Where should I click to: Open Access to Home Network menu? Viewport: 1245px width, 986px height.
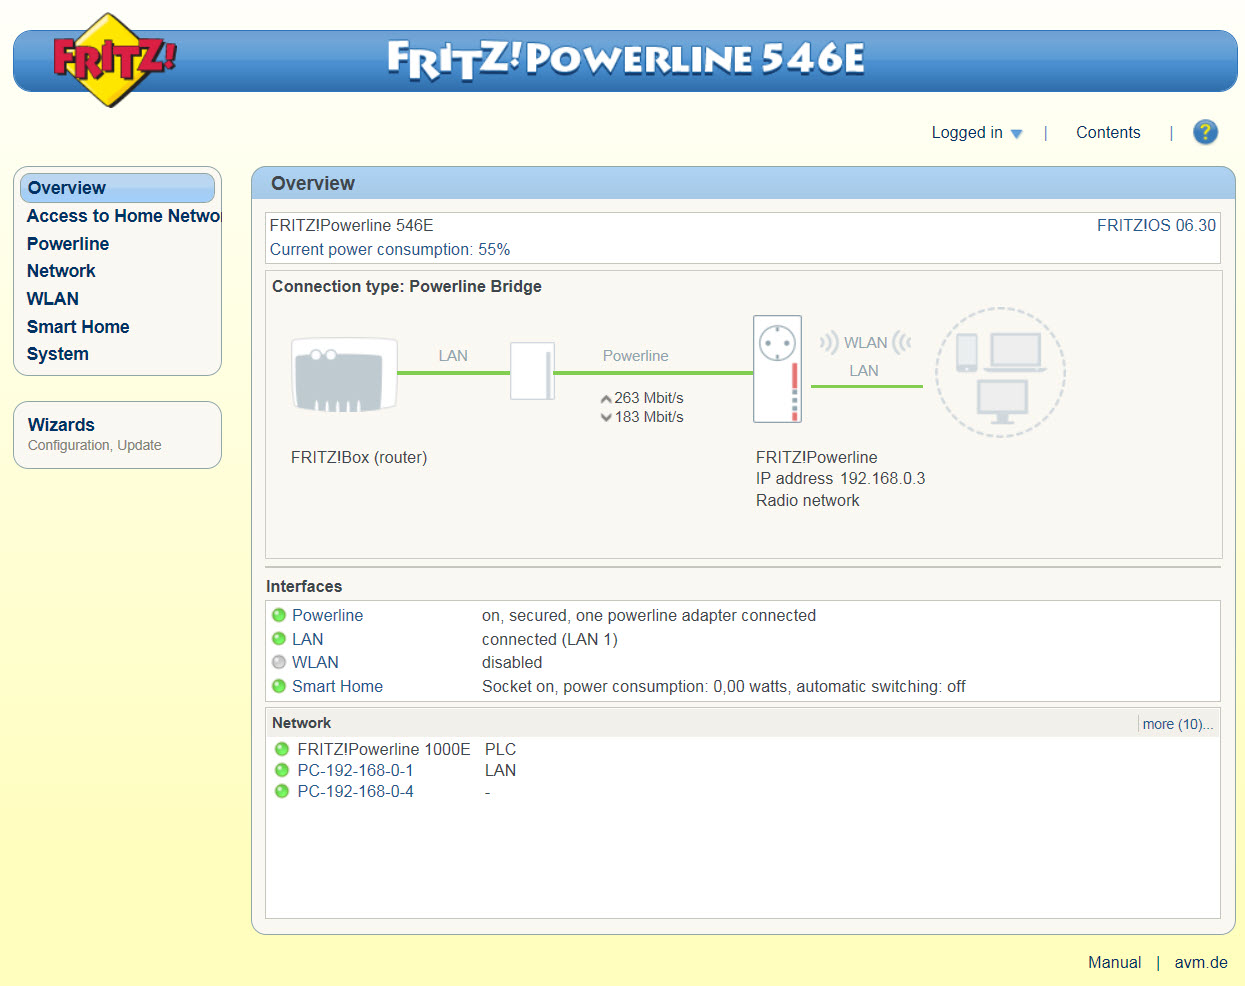[123, 216]
